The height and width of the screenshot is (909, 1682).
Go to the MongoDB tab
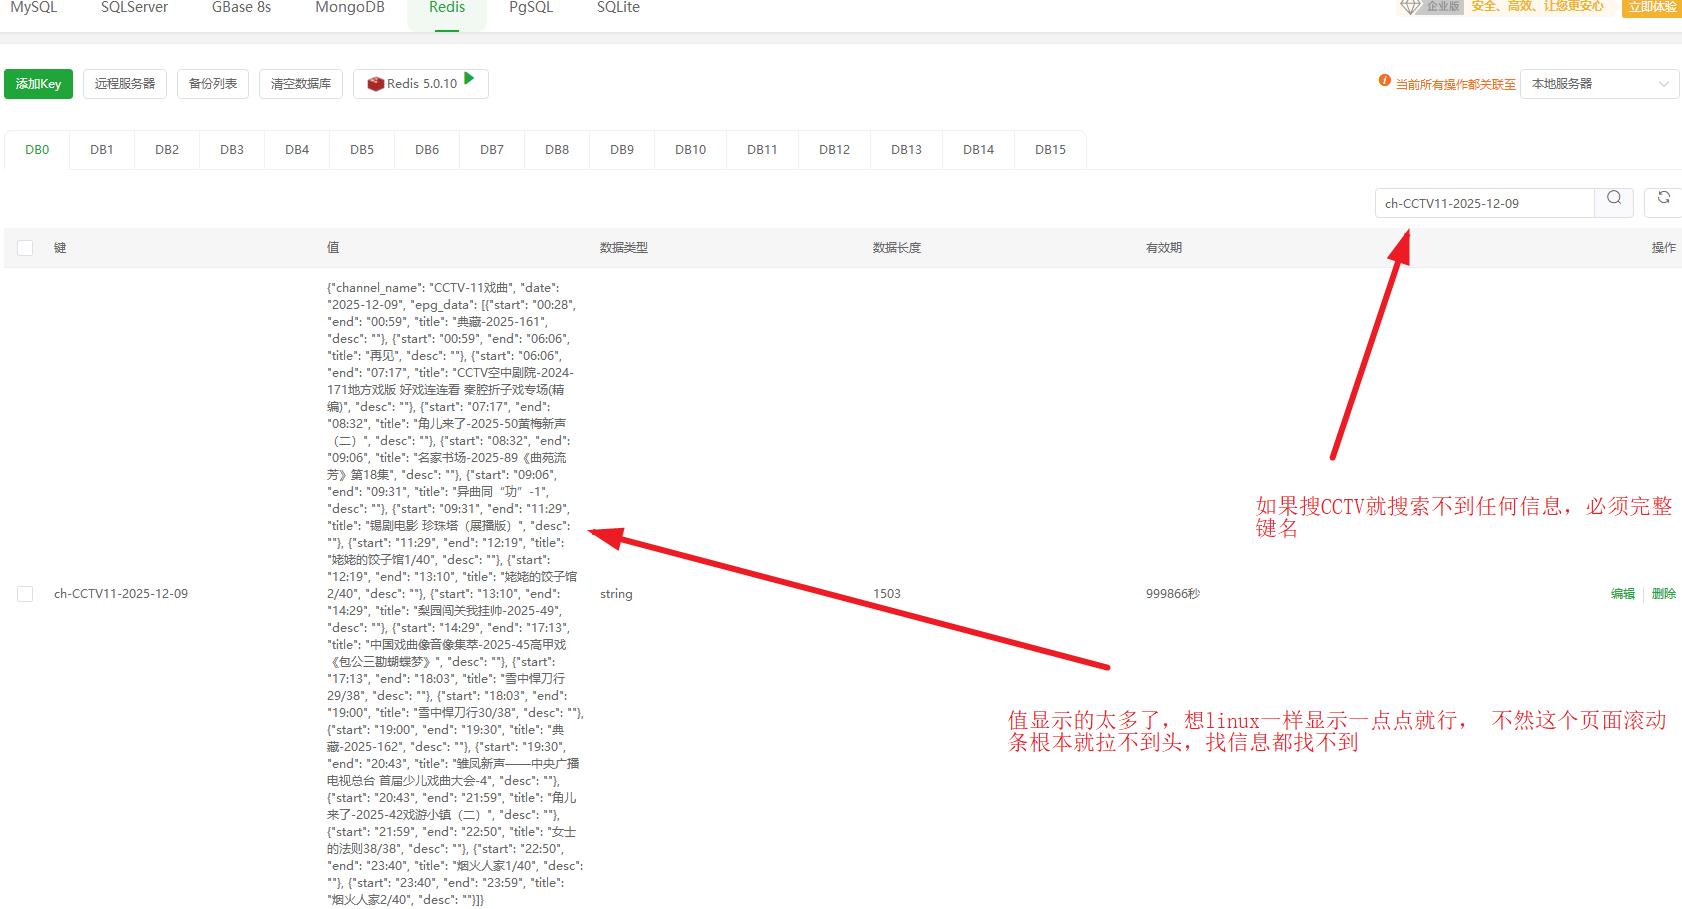[x=350, y=8]
